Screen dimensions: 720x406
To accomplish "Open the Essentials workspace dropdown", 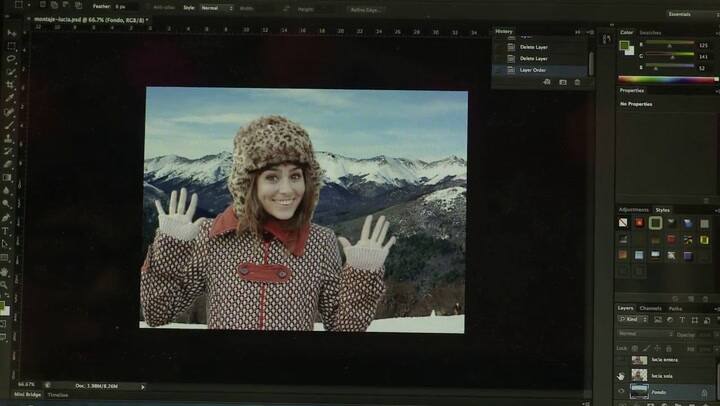I will (x=693, y=14).
